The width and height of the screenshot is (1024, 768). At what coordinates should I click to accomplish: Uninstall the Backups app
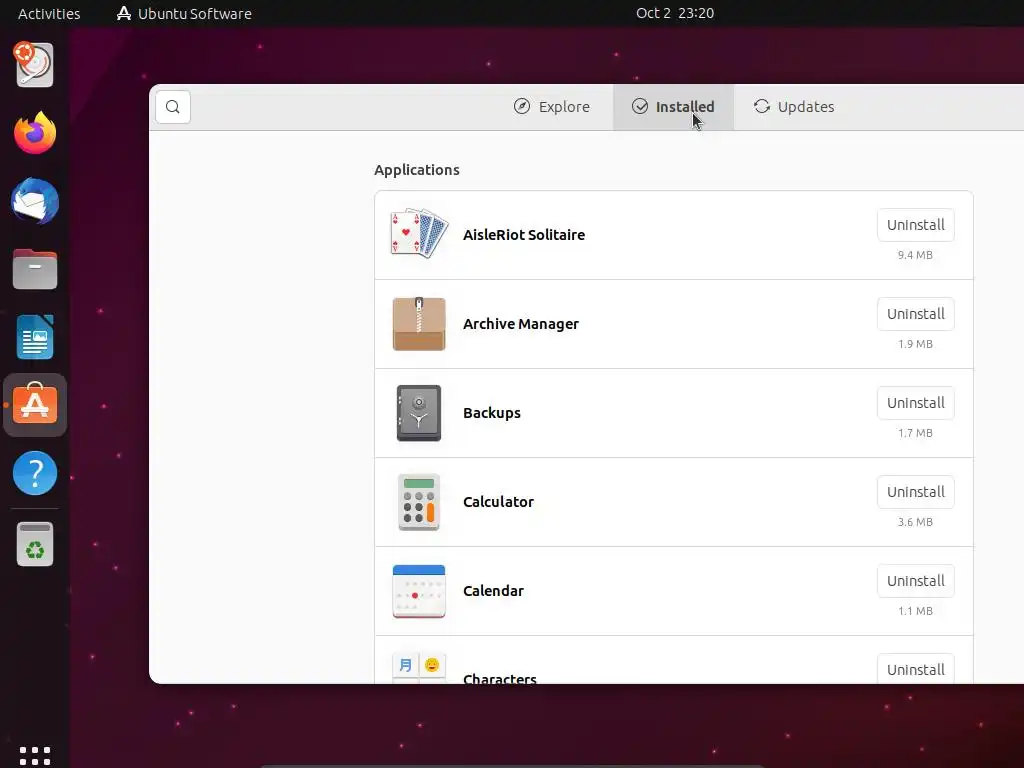(x=916, y=403)
